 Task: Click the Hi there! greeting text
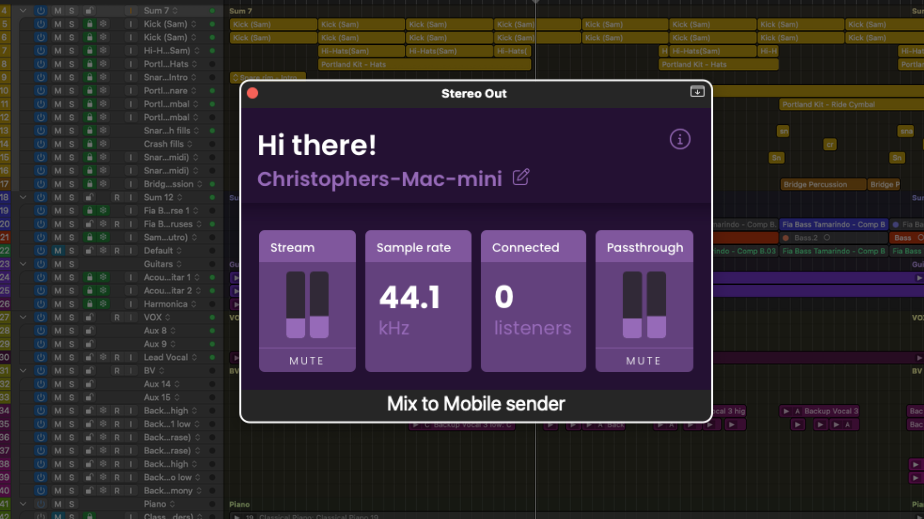pos(316,145)
